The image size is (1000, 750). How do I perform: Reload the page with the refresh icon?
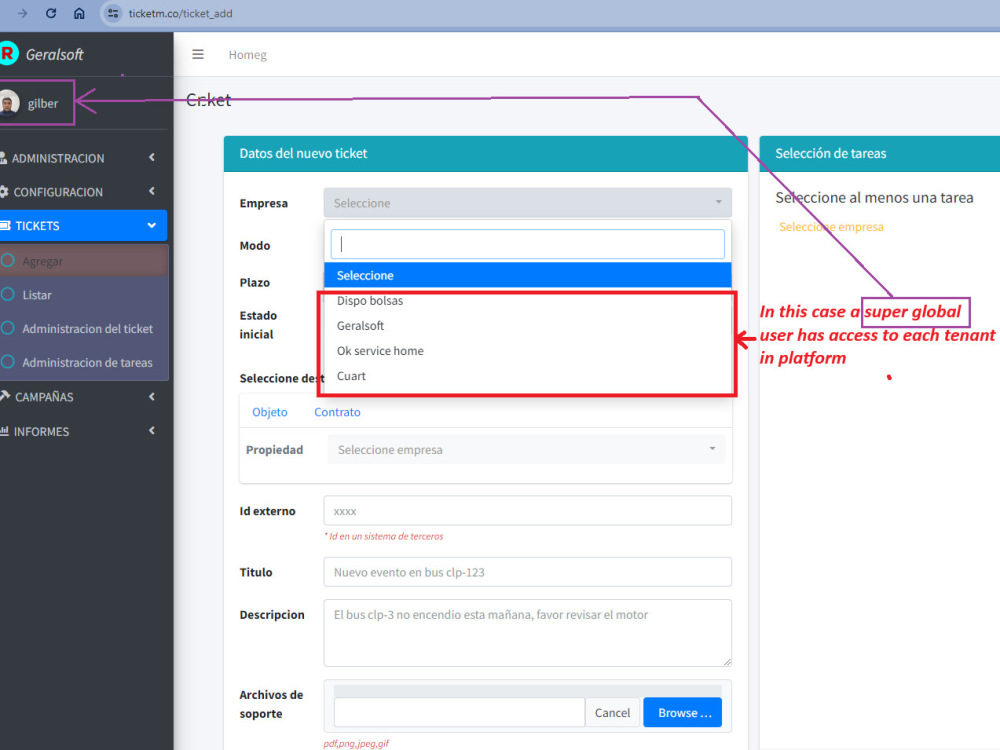tap(51, 13)
